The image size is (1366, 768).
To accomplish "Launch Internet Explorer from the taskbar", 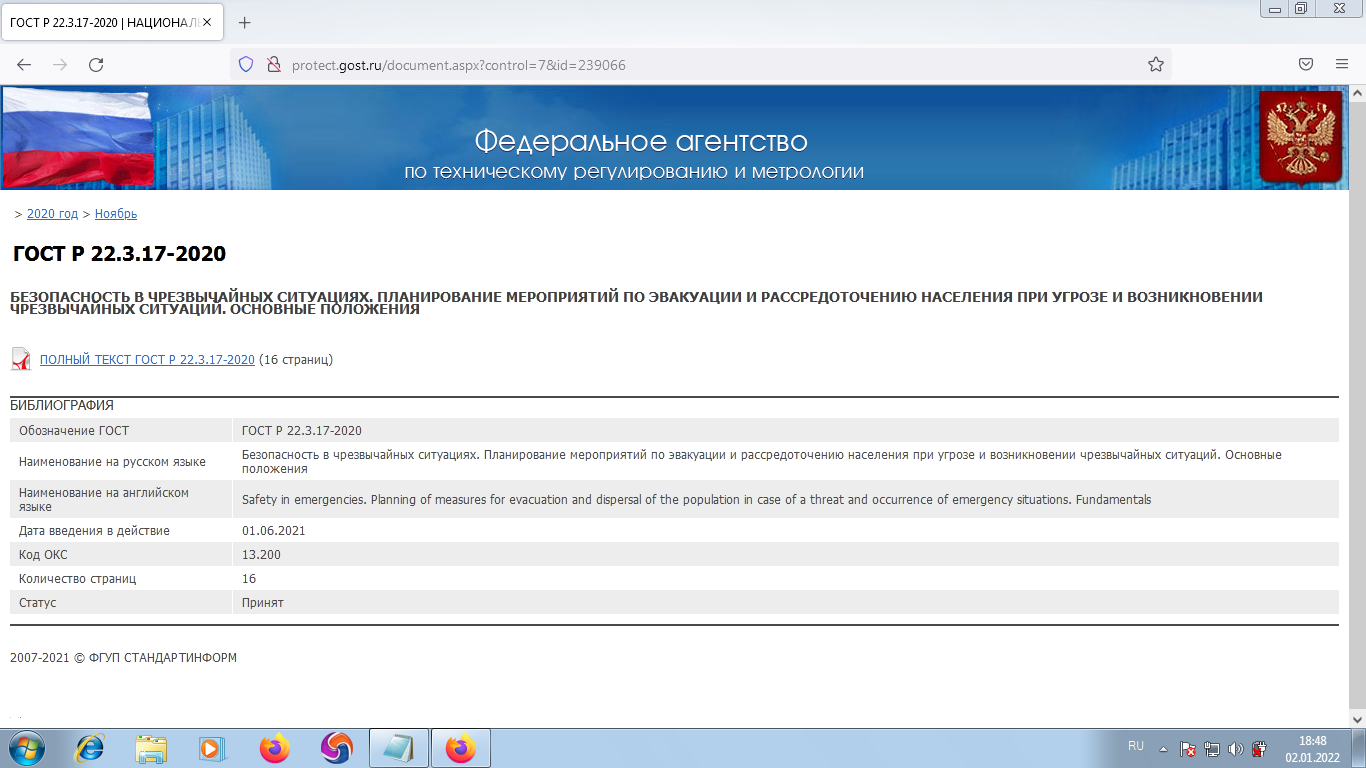I will (90, 747).
